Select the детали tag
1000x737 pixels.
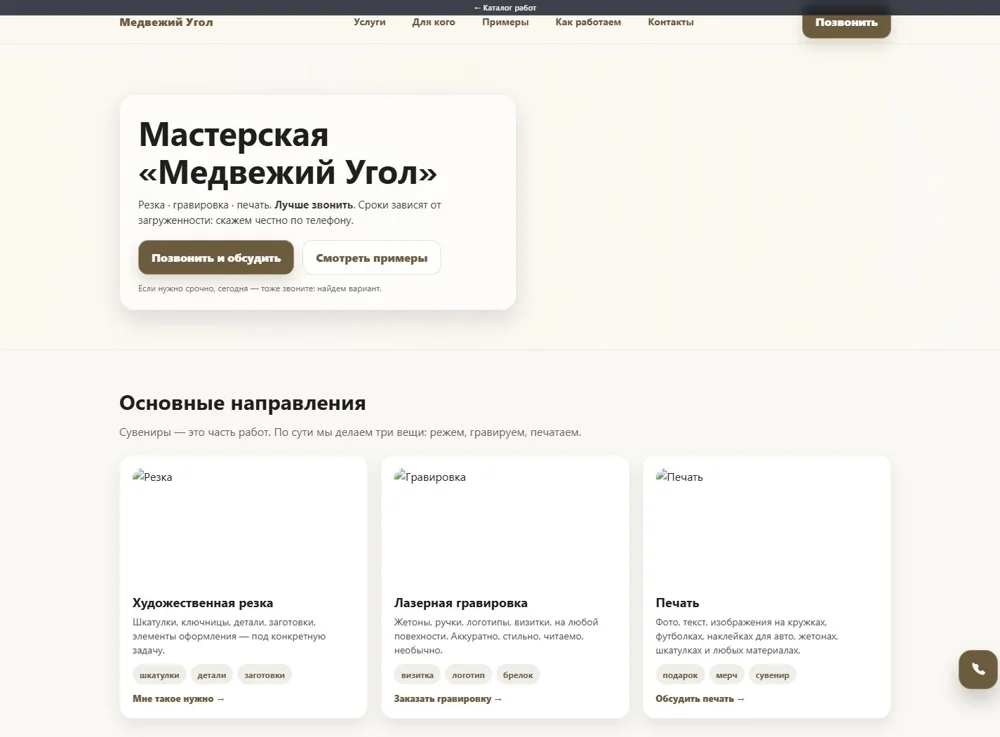point(212,675)
